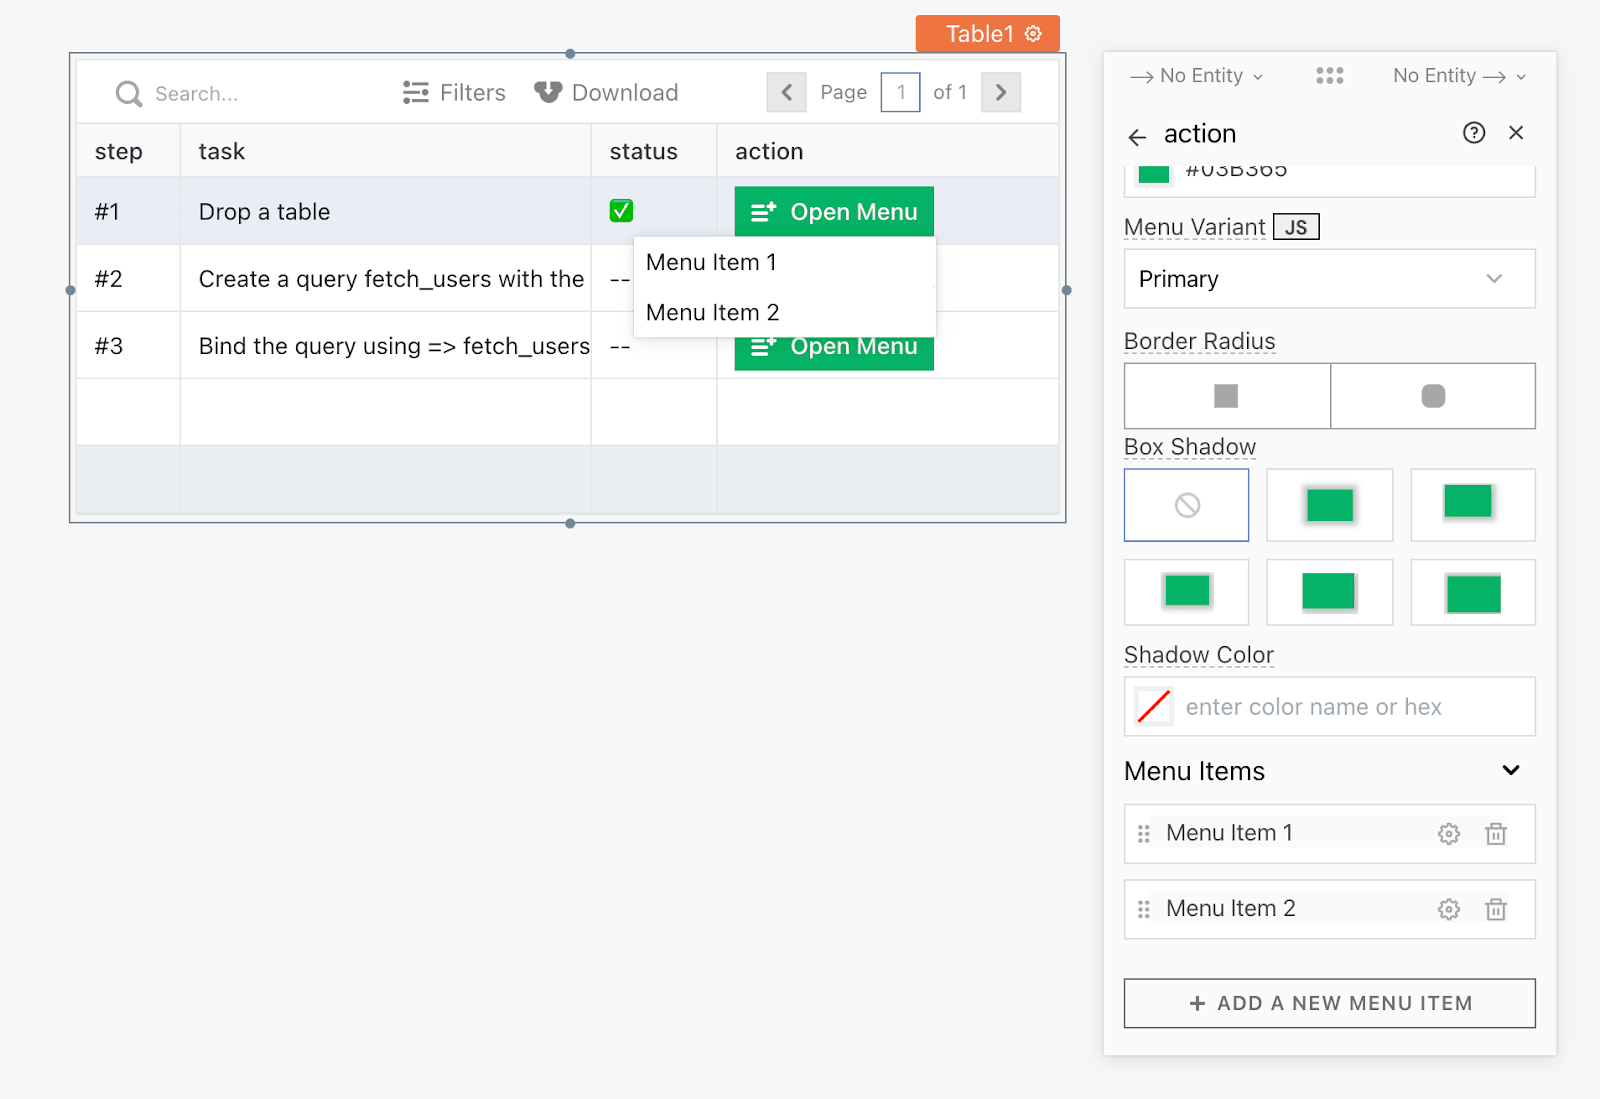Select square border radius option
Screen dimensions: 1600x1099
1226,396
